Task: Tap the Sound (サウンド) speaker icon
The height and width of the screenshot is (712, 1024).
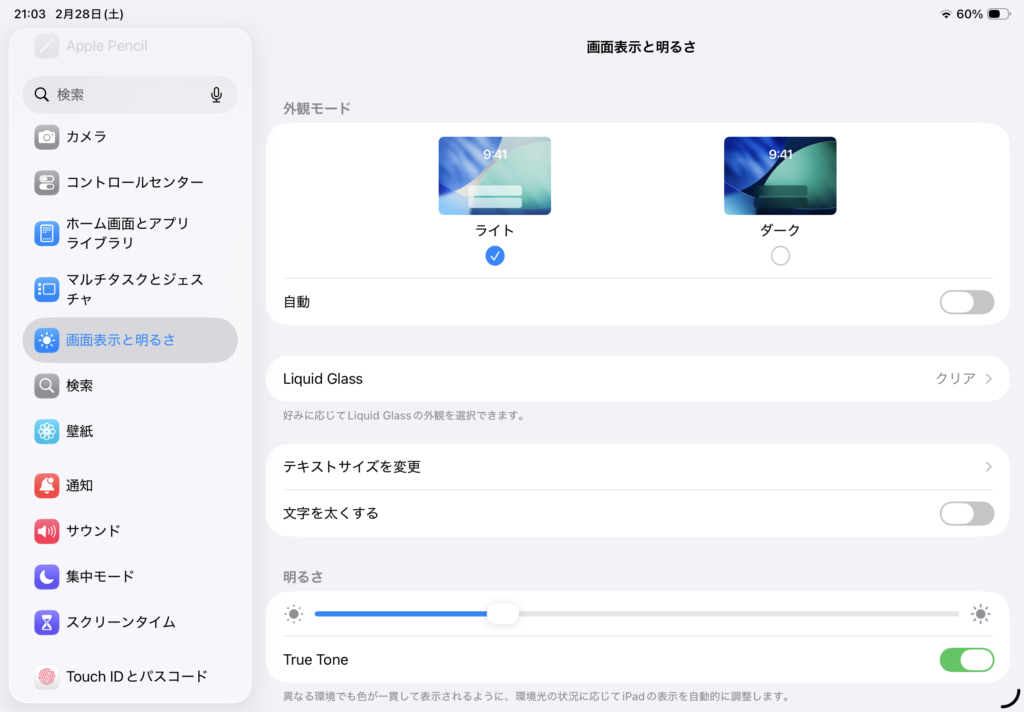Action: 47,531
